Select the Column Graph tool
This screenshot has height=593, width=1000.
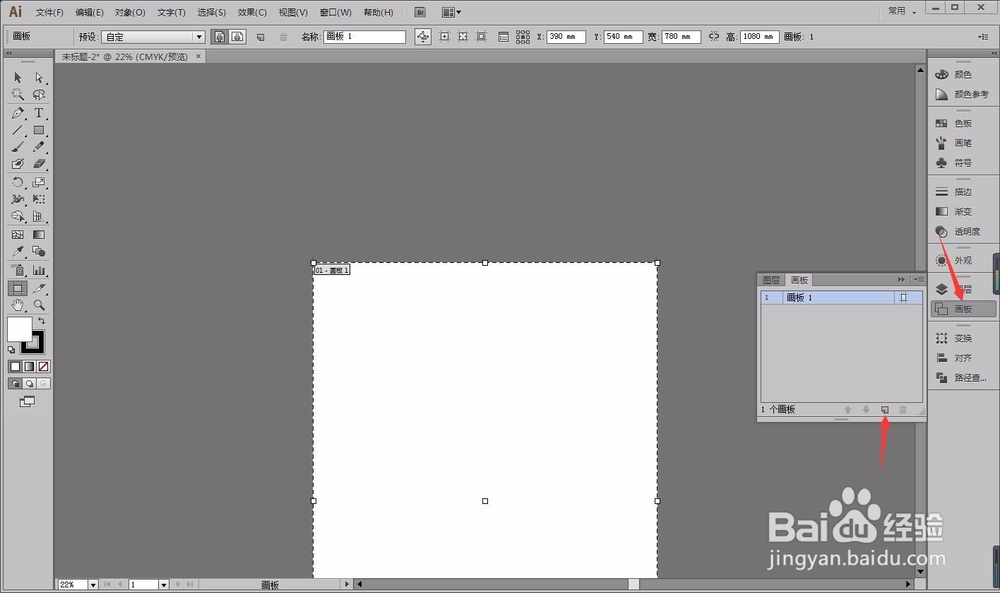(x=39, y=270)
